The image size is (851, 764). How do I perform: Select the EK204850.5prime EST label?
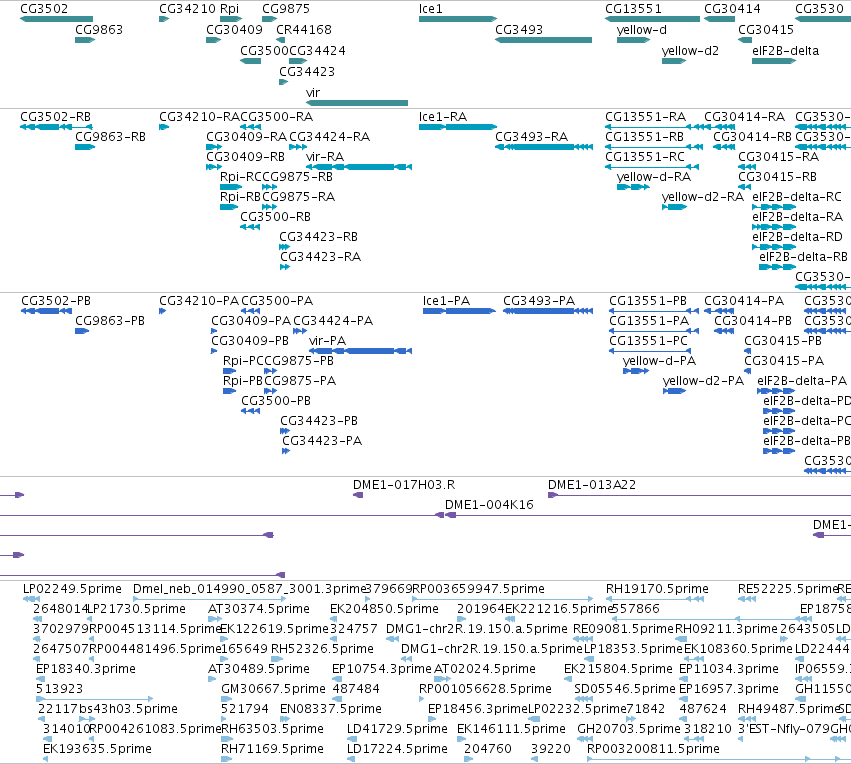click(x=384, y=609)
